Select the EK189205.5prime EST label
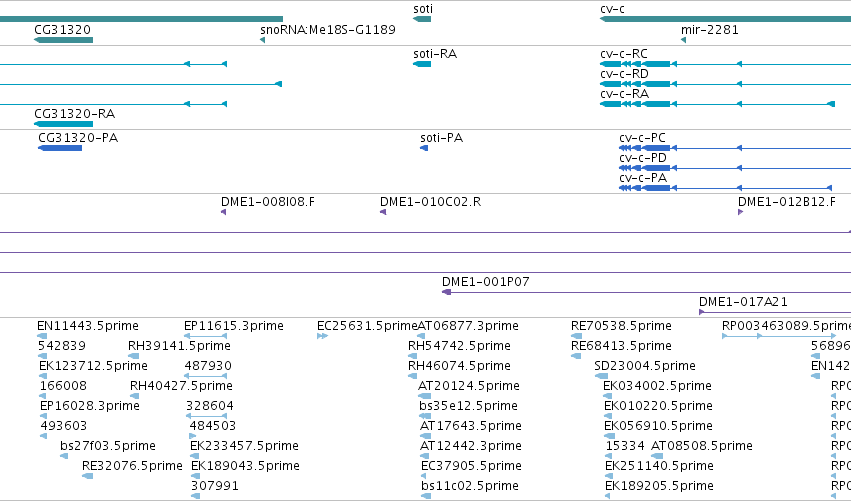 (659, 486)
